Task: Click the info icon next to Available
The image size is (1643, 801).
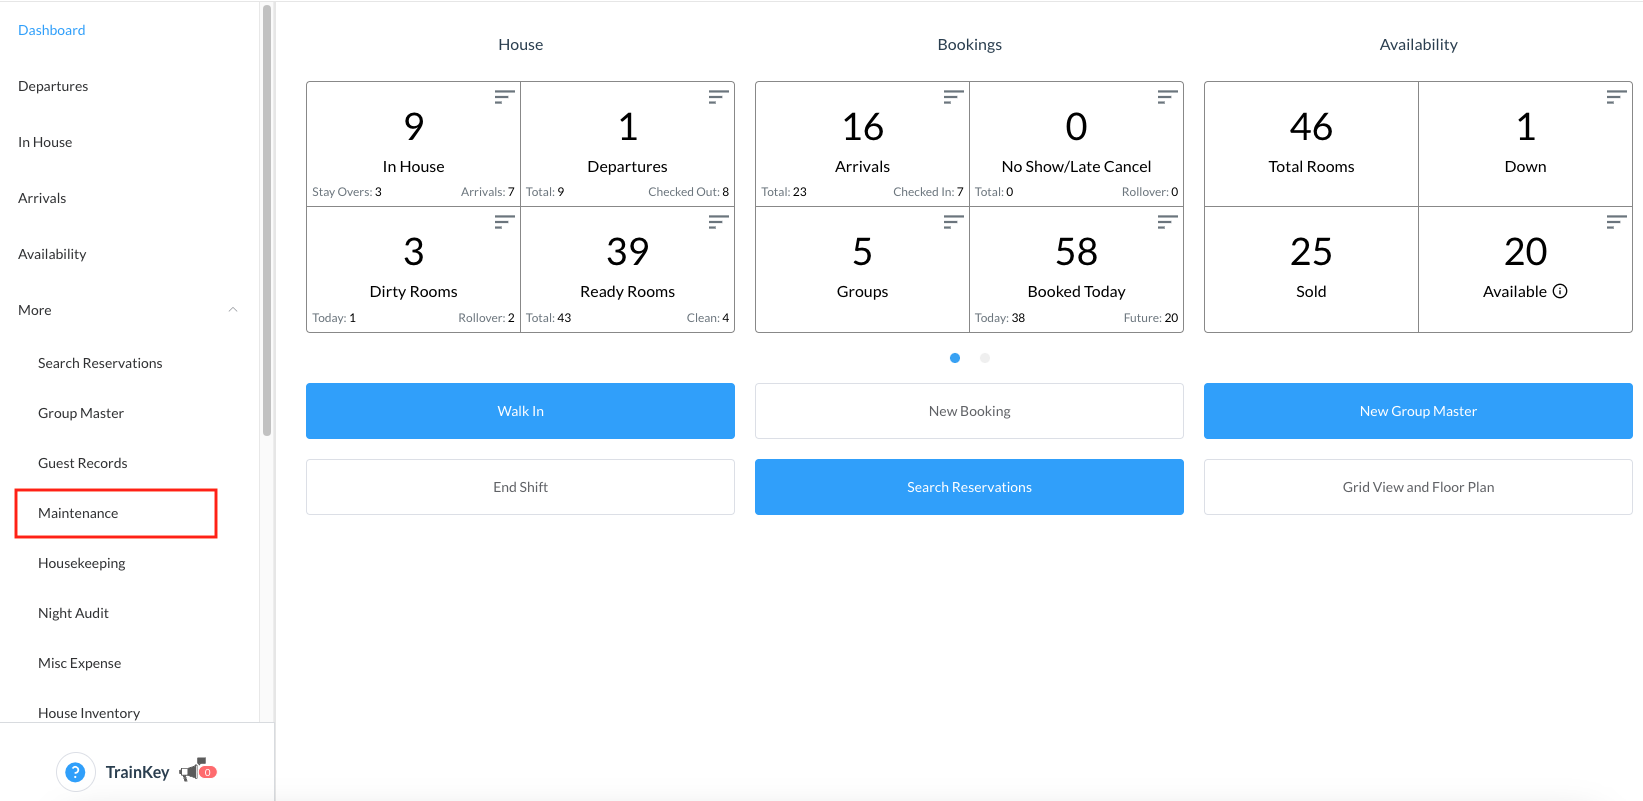Action: tap(1560, 291)
